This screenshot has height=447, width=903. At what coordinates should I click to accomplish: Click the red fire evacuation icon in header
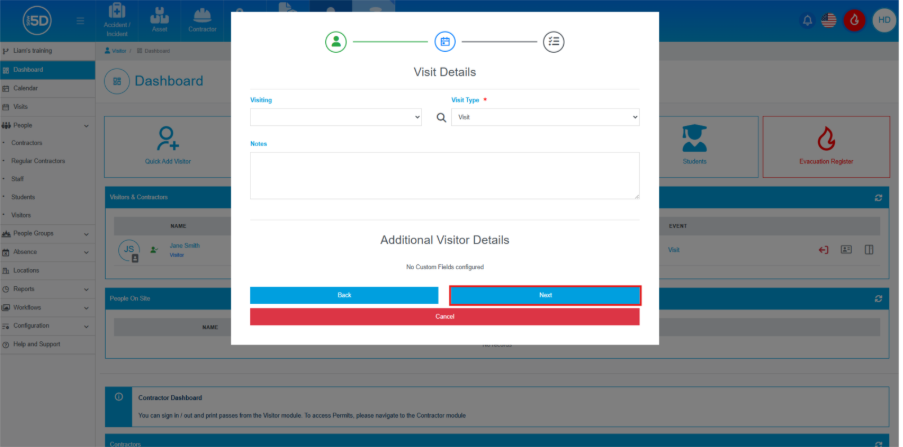pyautogui.click(x=853, y=20)
